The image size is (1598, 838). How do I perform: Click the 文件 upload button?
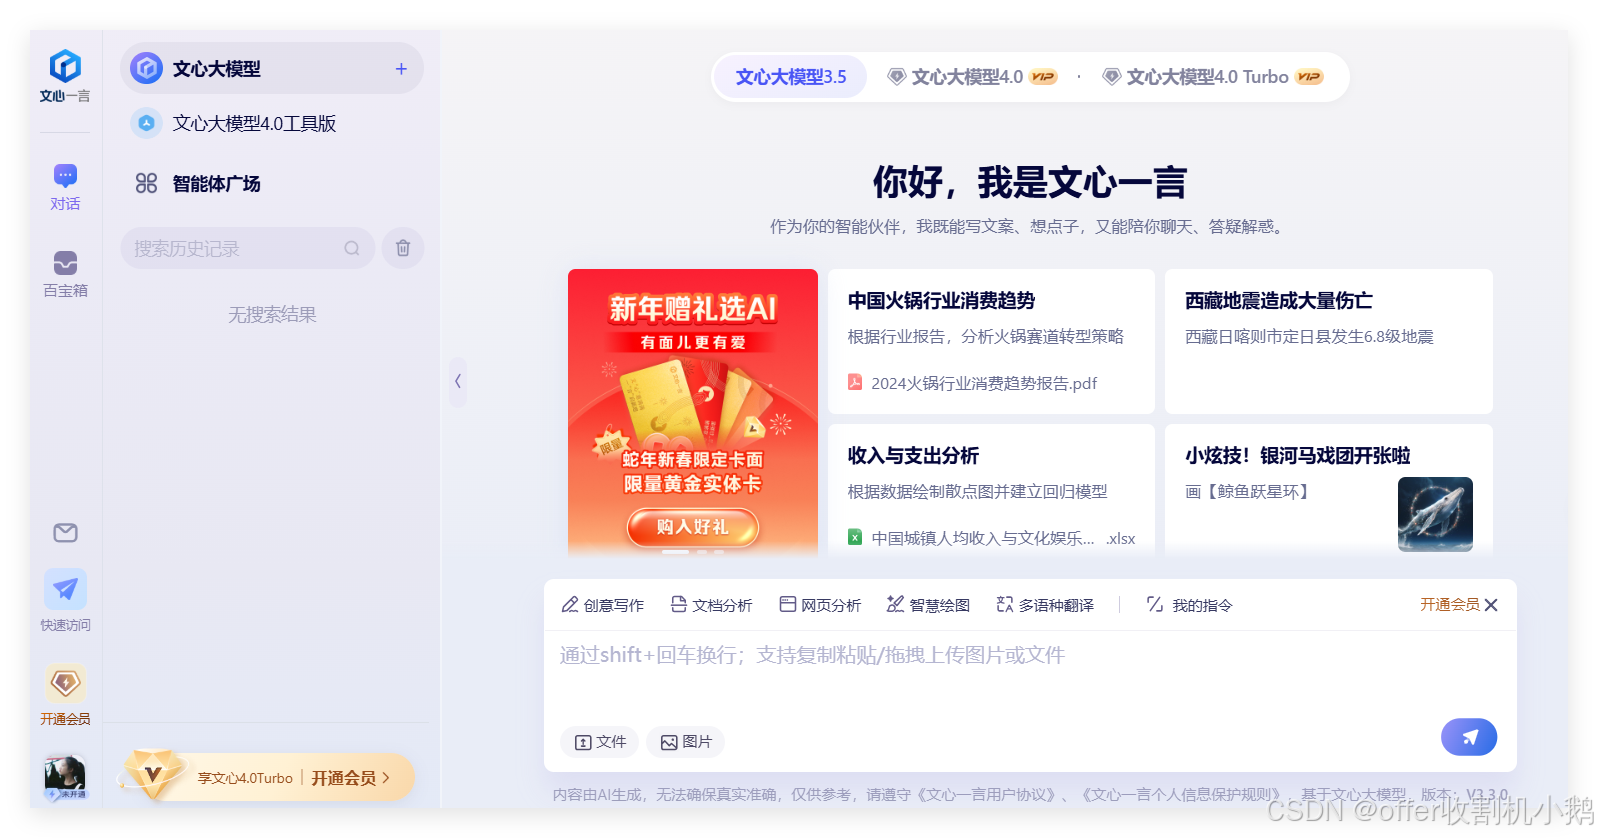[x=600, y=742]
